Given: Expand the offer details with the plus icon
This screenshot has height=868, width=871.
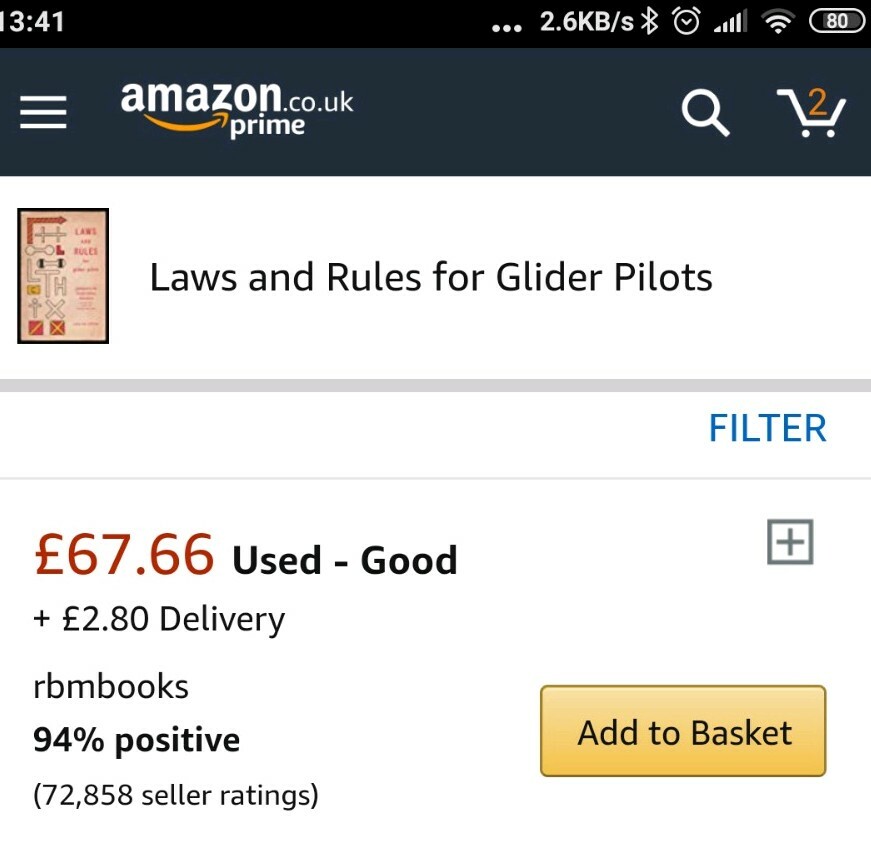Looking at the screenshot, I should coord(789,542).
